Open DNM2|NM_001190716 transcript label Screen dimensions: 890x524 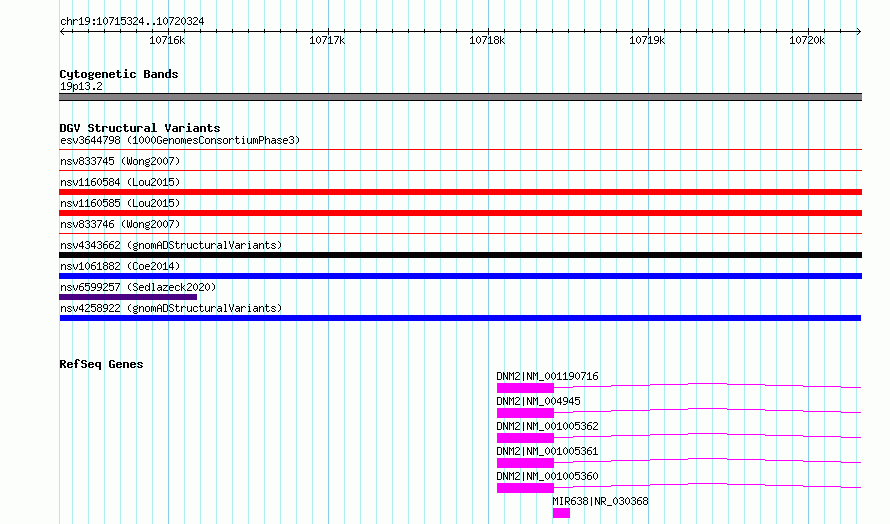pyautogui.click(x=547, y=376)
